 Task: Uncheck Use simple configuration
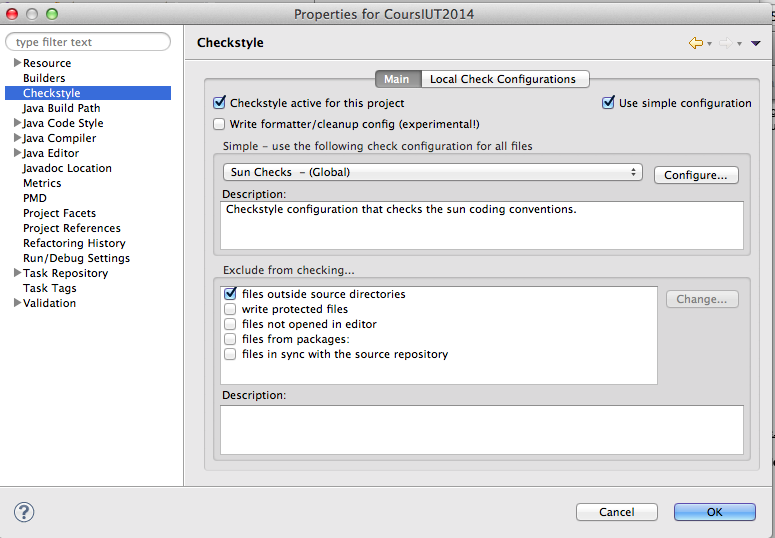(609, 103)
